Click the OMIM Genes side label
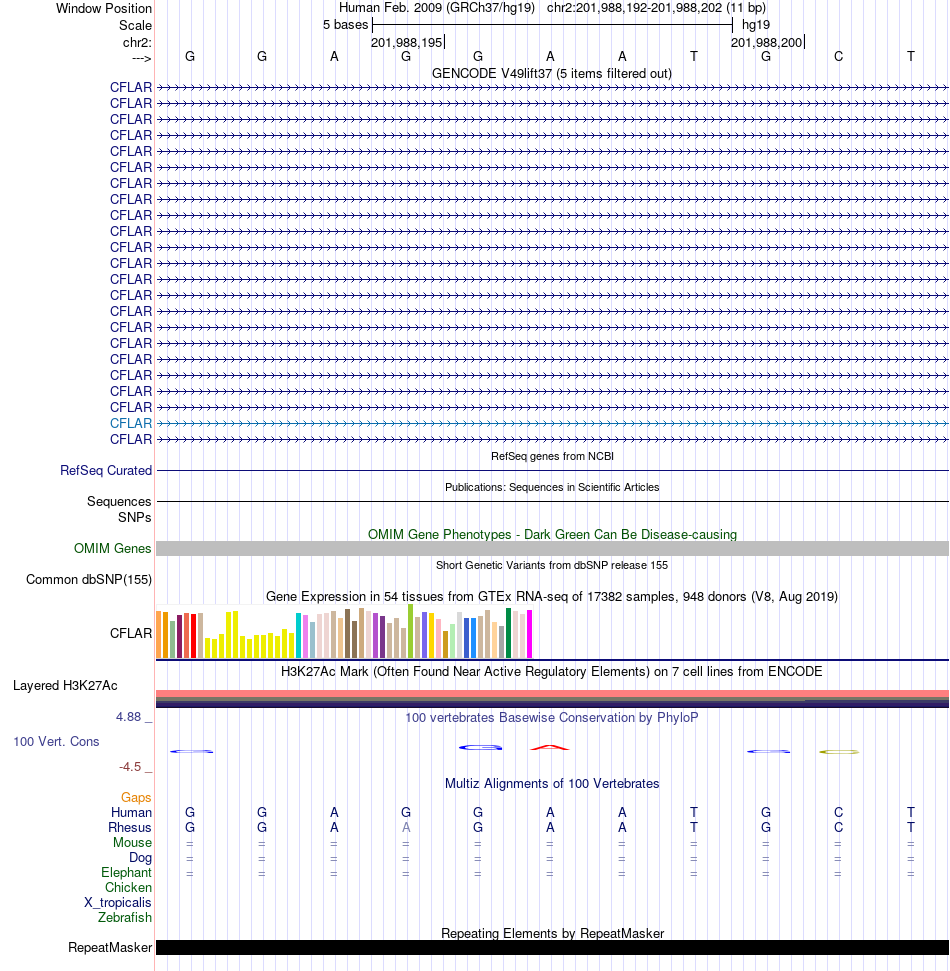The image size is (950, 971). point(112,548)
